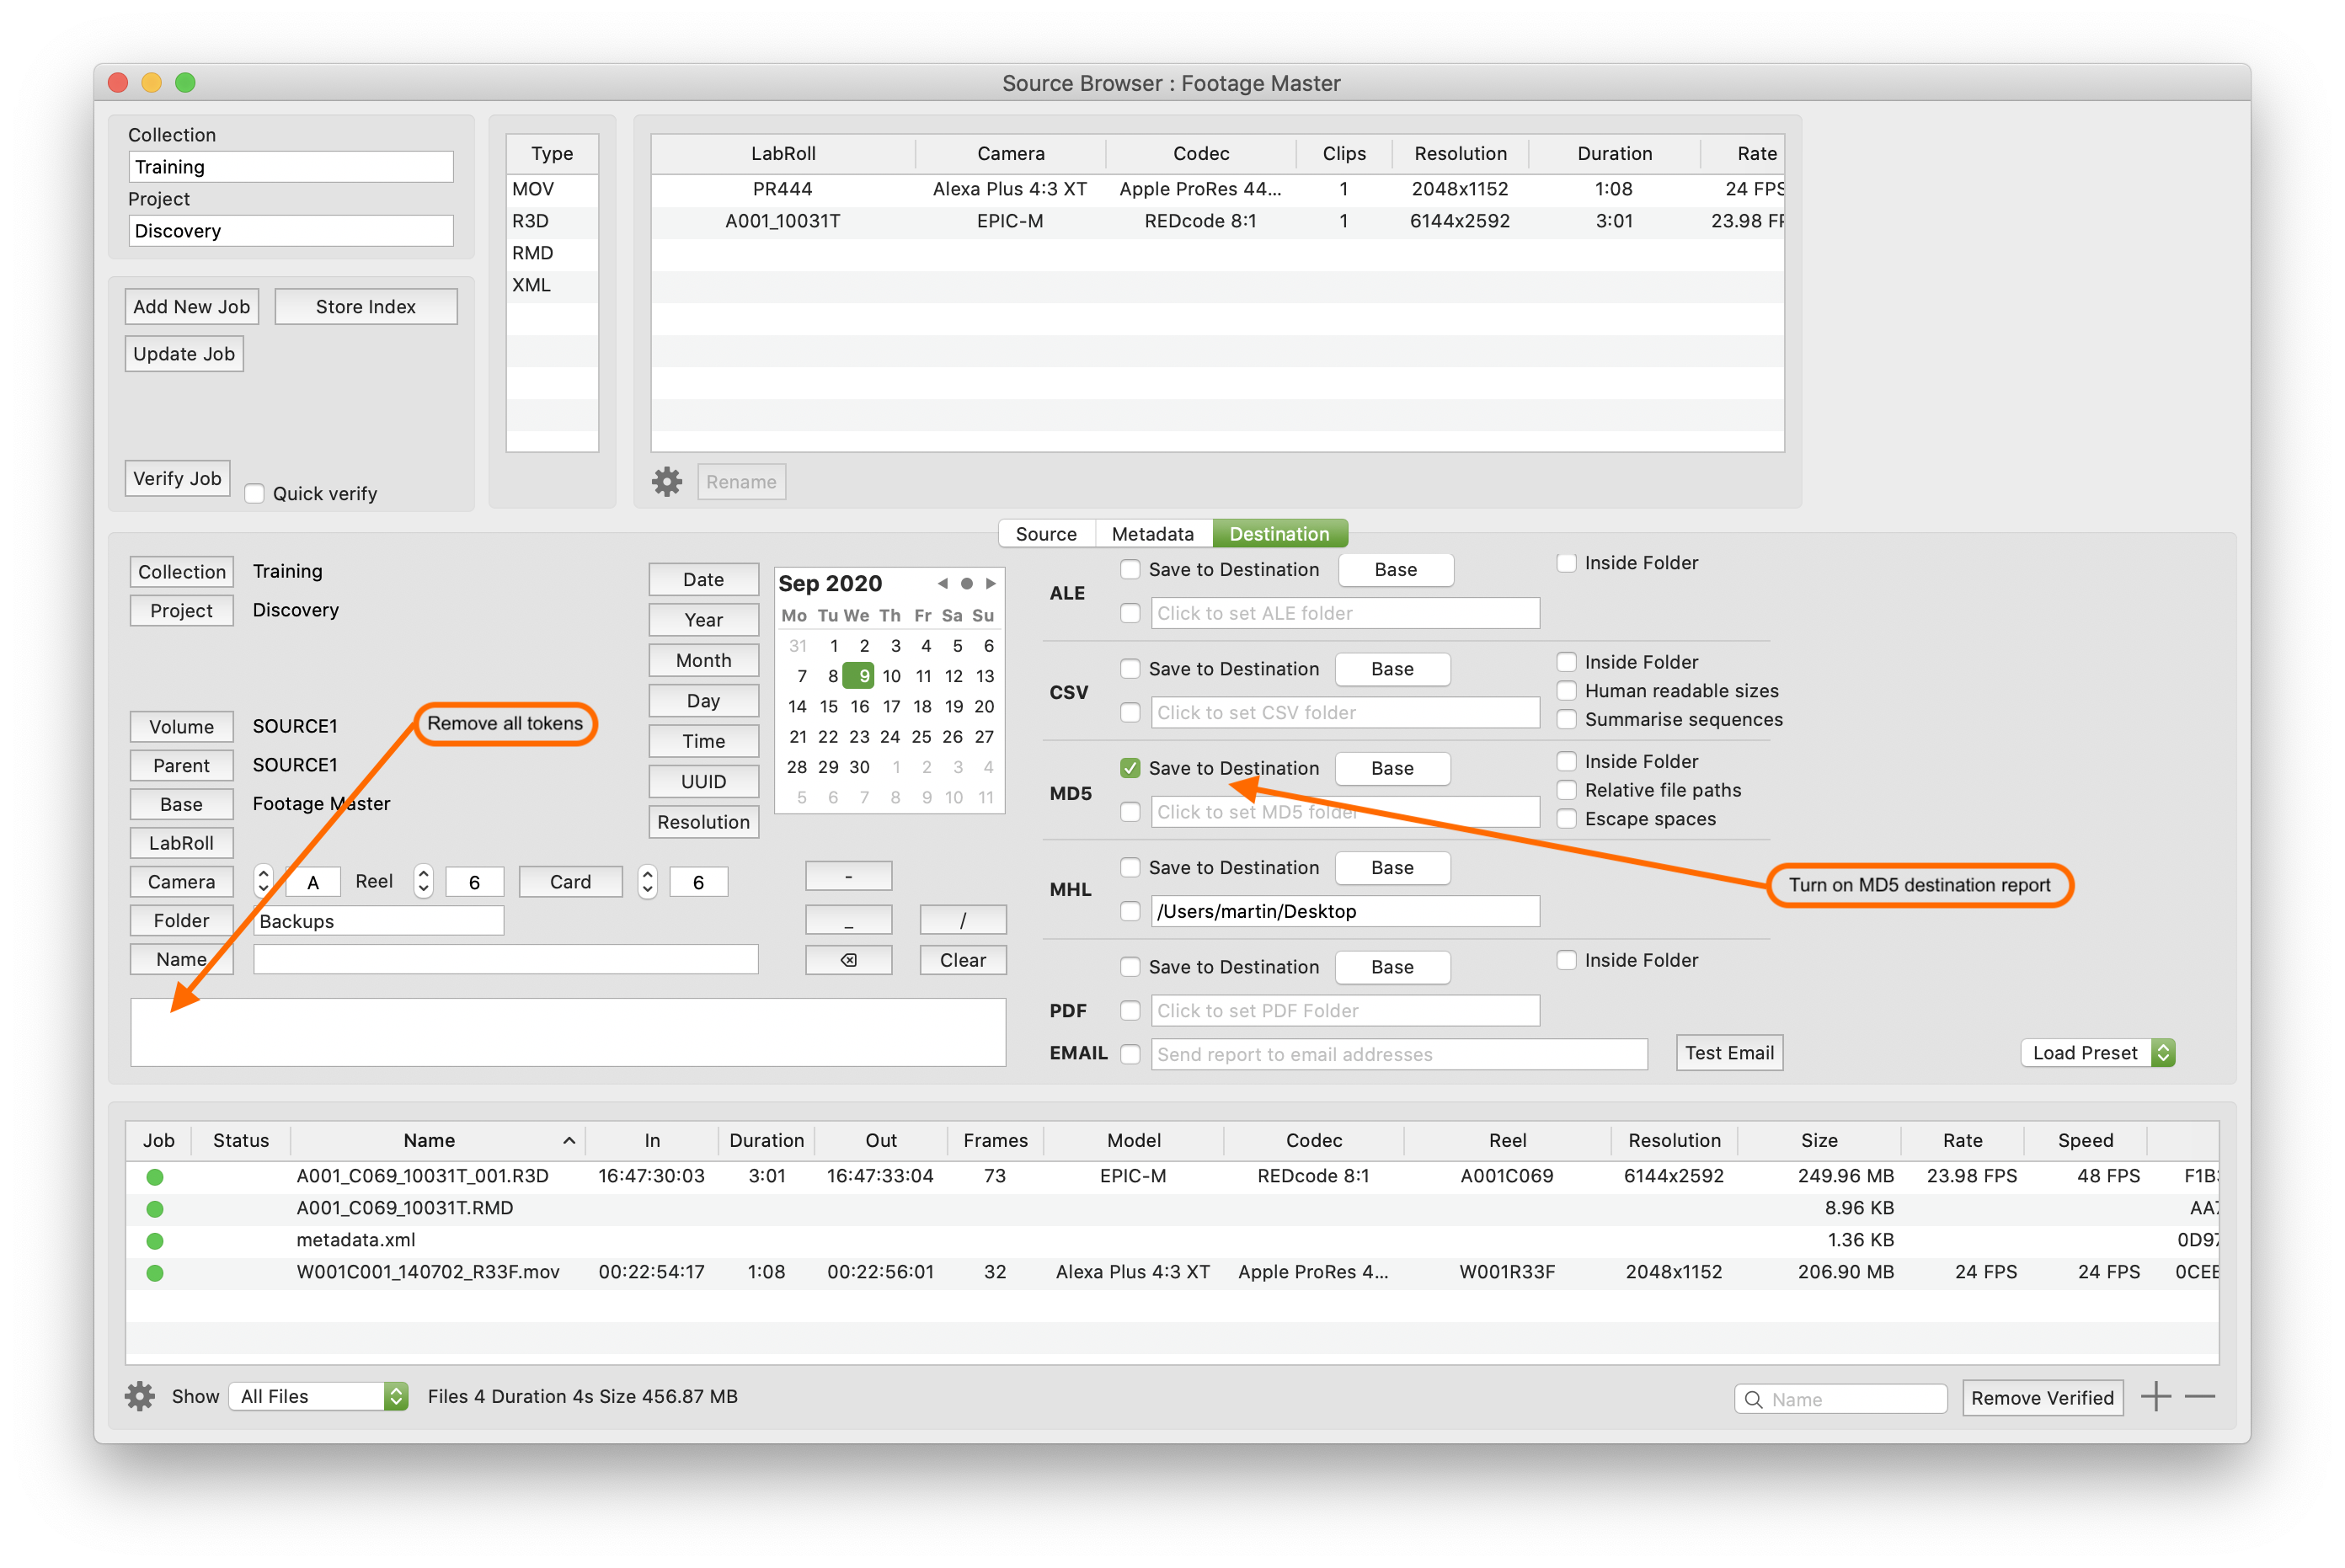Switch to the Source tab
2345x1568 pixels.
[1046, 534]
